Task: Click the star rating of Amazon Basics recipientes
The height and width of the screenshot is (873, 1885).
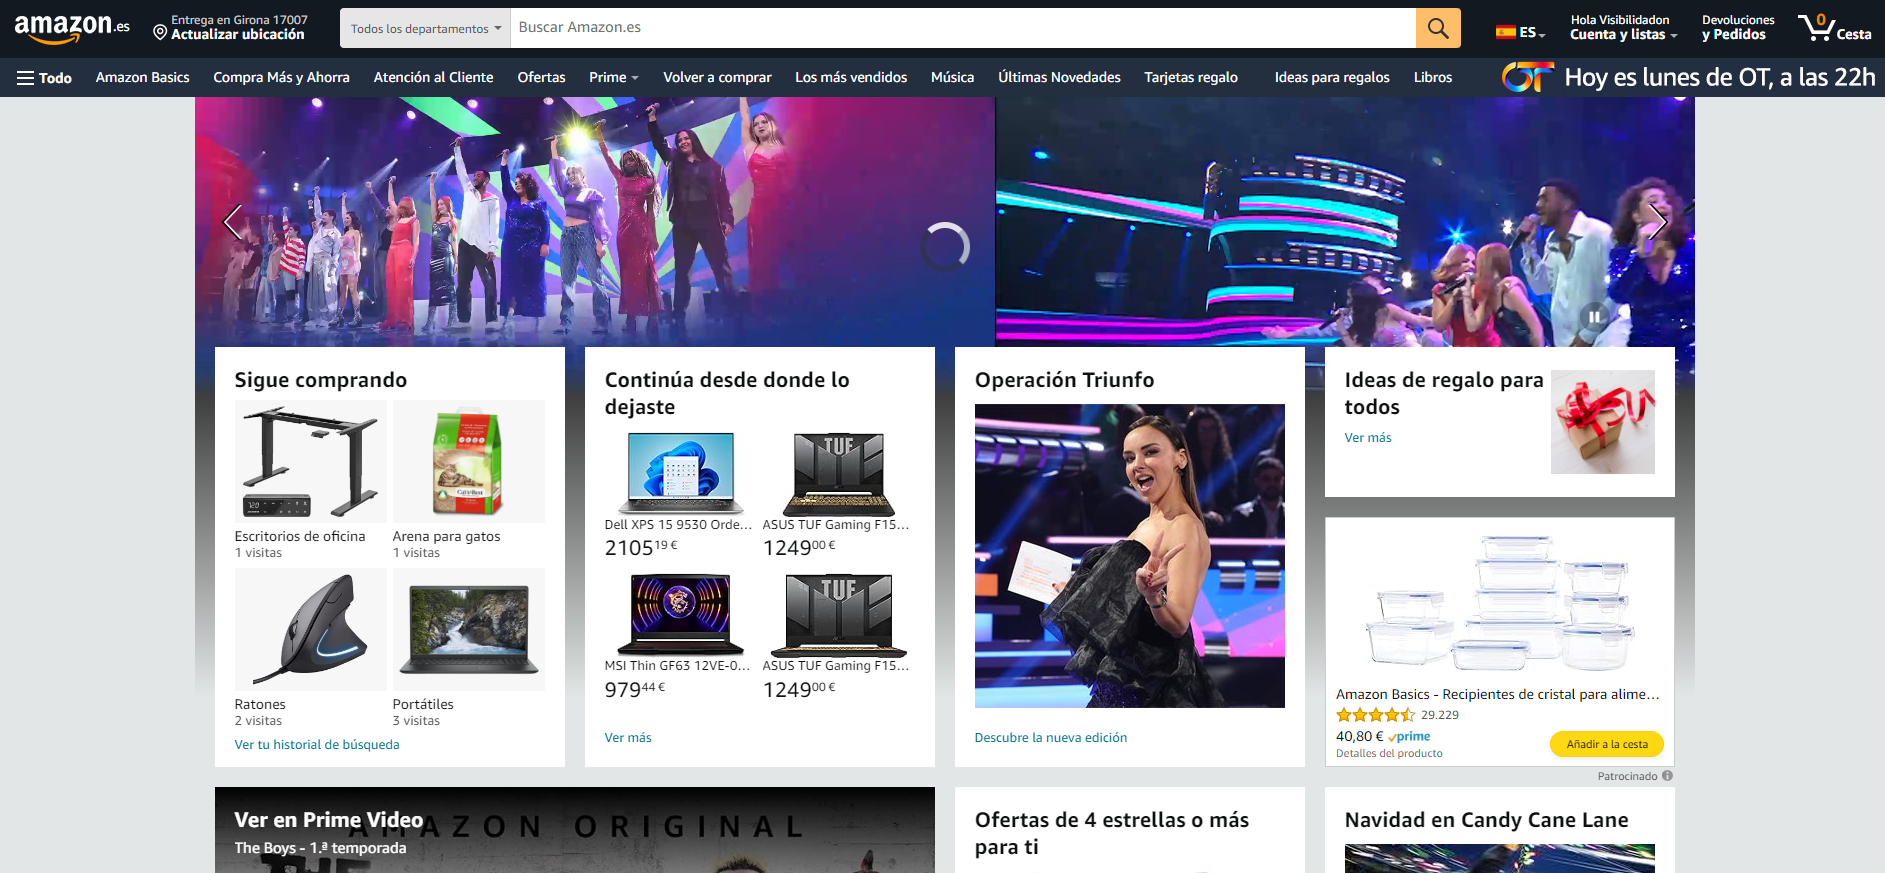Action: (x=1375, y=715)
